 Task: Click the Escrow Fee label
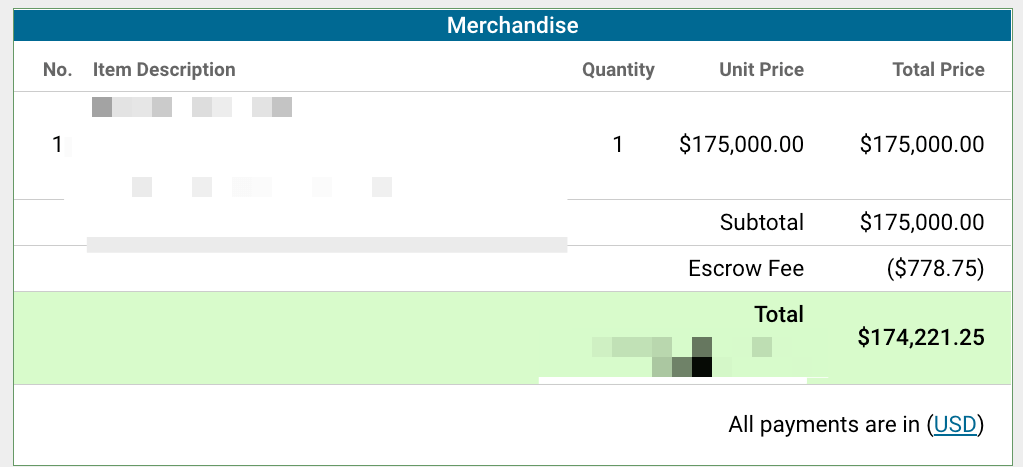746,269
